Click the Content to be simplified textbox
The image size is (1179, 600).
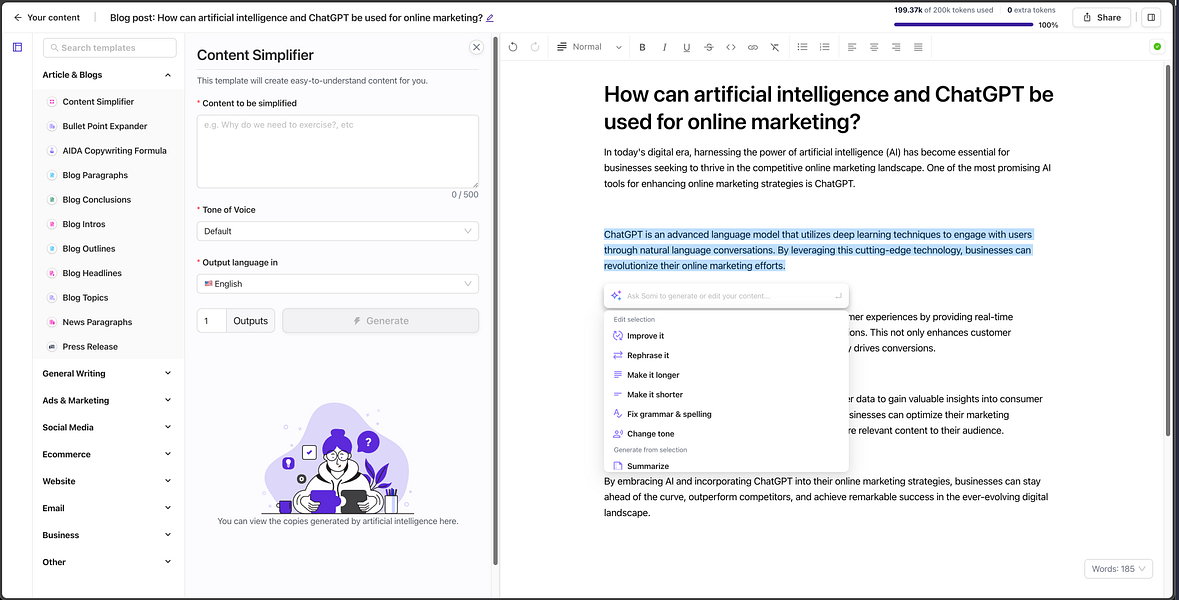pos(337,151)
